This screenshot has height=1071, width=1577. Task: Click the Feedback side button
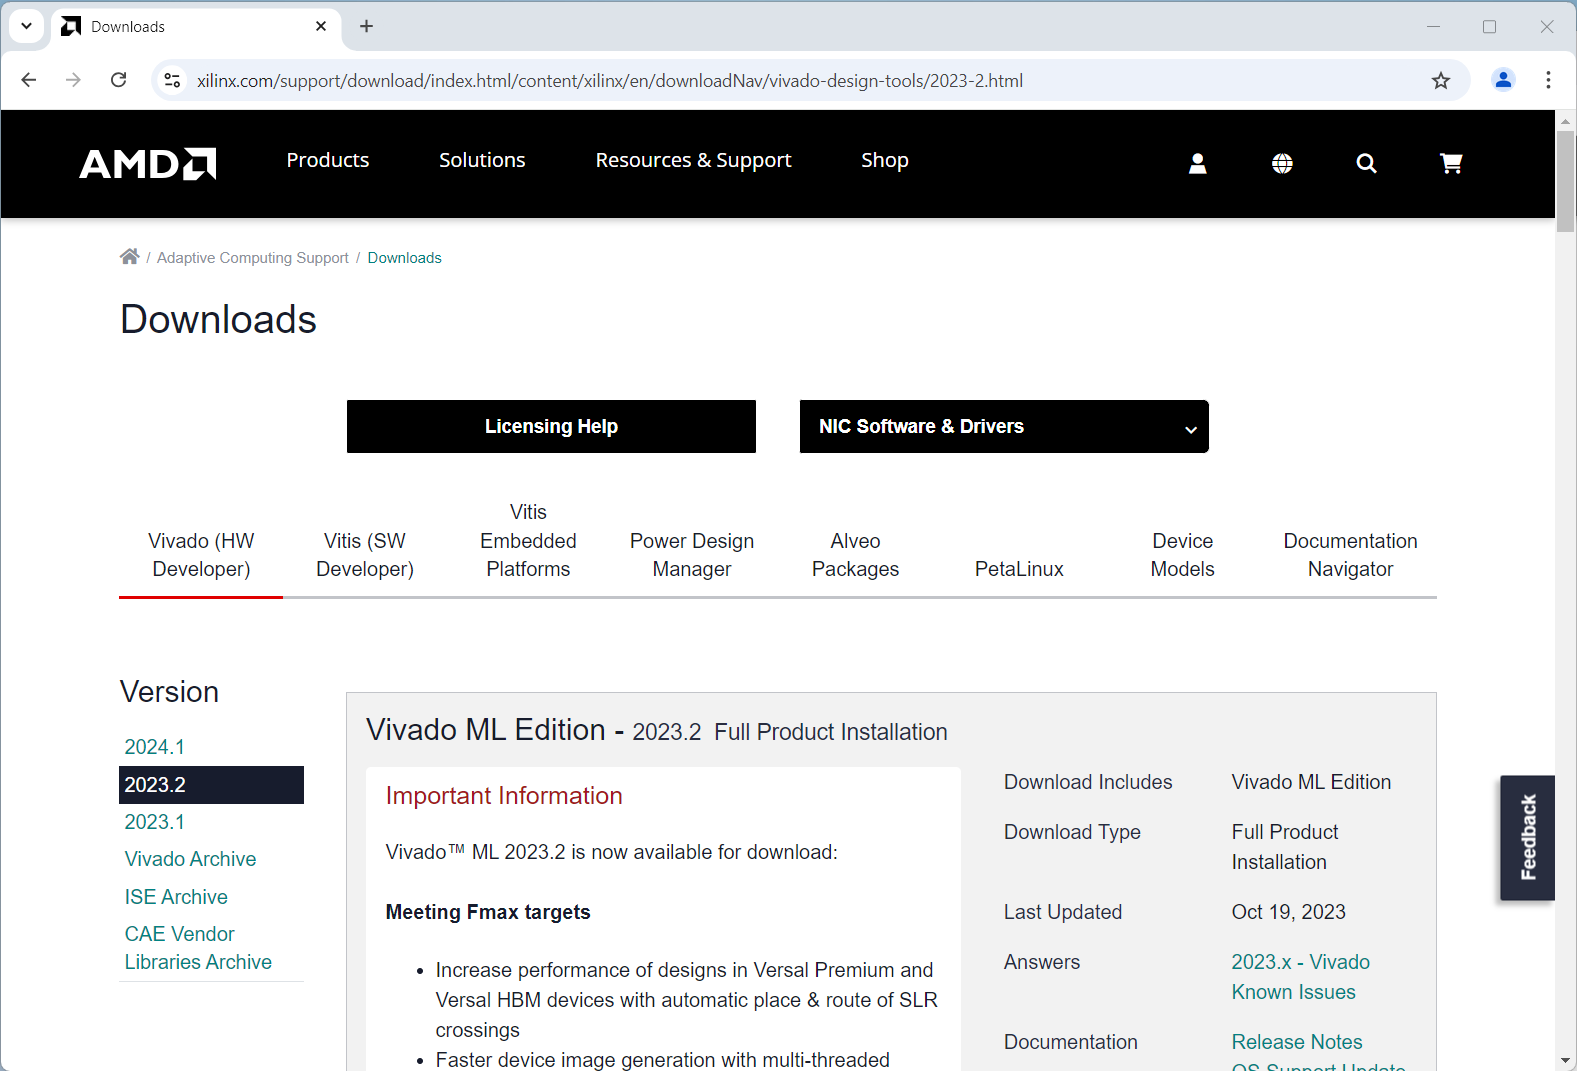click(x=1527, y=838)
